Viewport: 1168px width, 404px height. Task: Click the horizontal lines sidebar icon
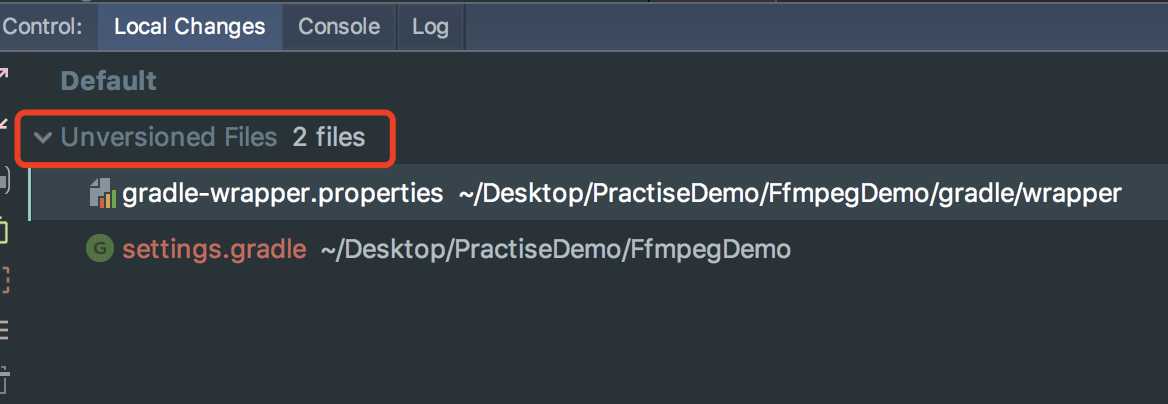point(4,329)
